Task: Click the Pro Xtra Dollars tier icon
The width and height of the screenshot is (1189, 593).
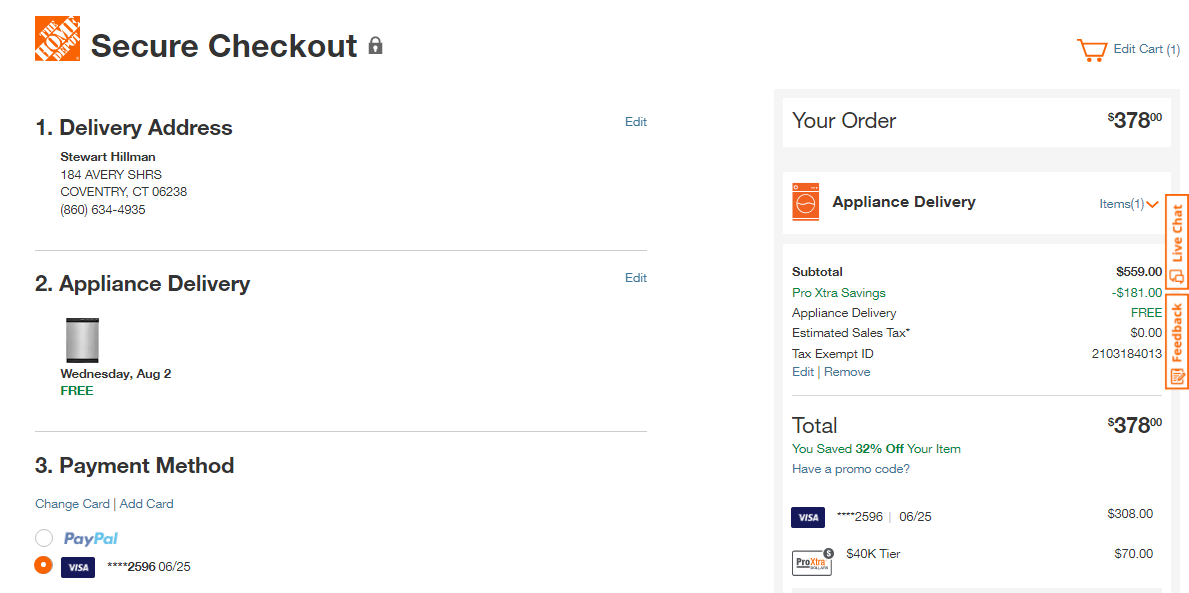Action: click(x=812, y=562)
